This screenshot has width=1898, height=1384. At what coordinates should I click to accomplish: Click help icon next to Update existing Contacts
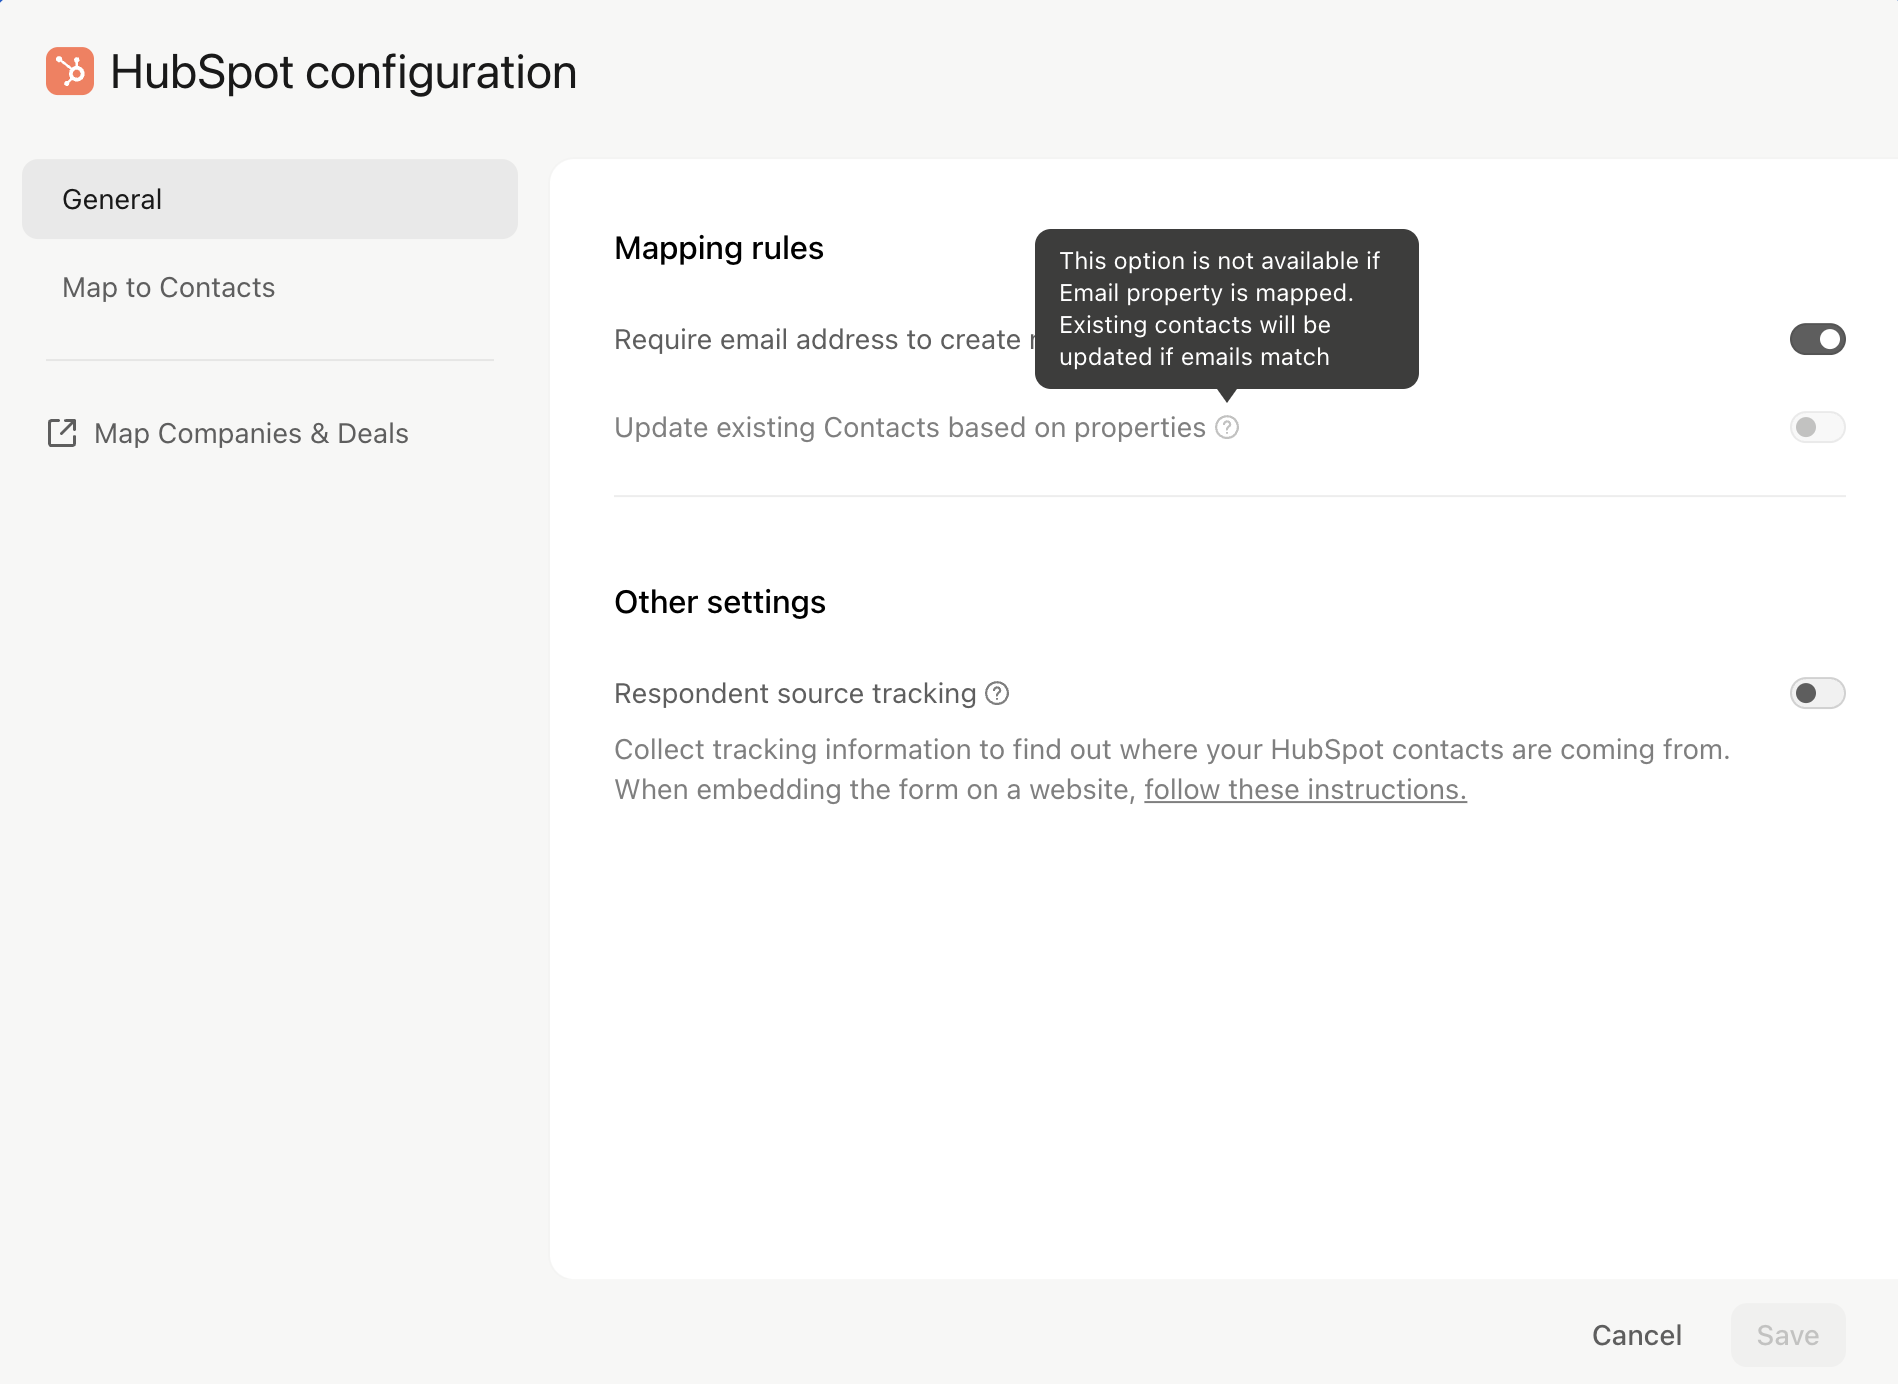pos(1227,427)
